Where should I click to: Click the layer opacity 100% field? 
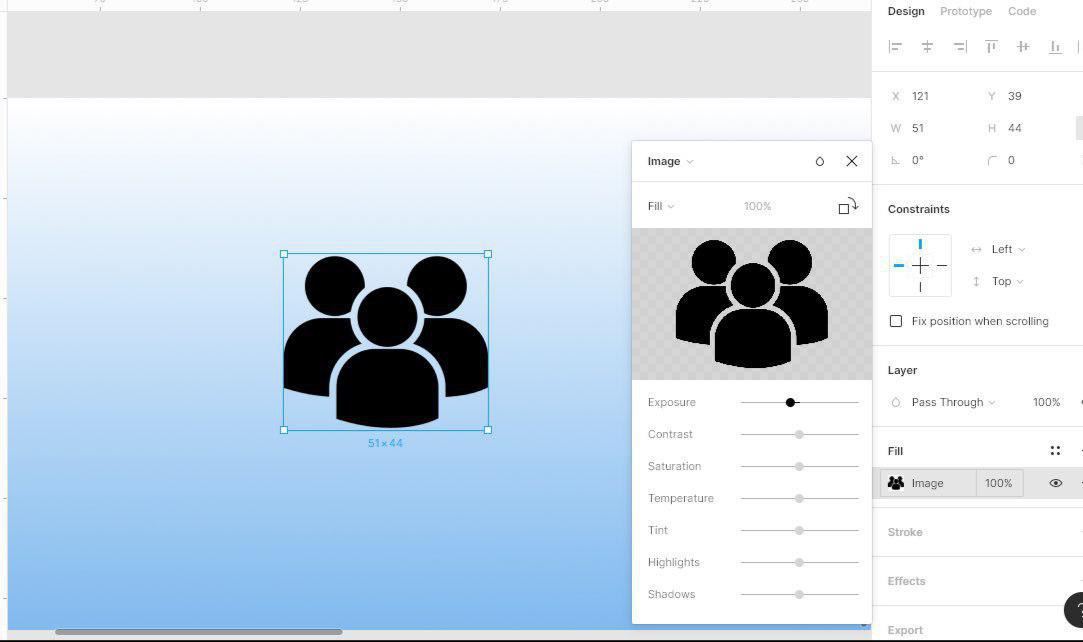point(1046,402)
